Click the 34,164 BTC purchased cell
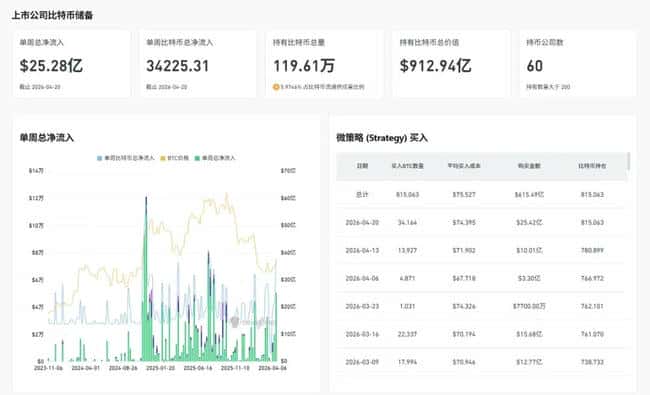Viewport: 650px width, 395px height. (407, 223)
